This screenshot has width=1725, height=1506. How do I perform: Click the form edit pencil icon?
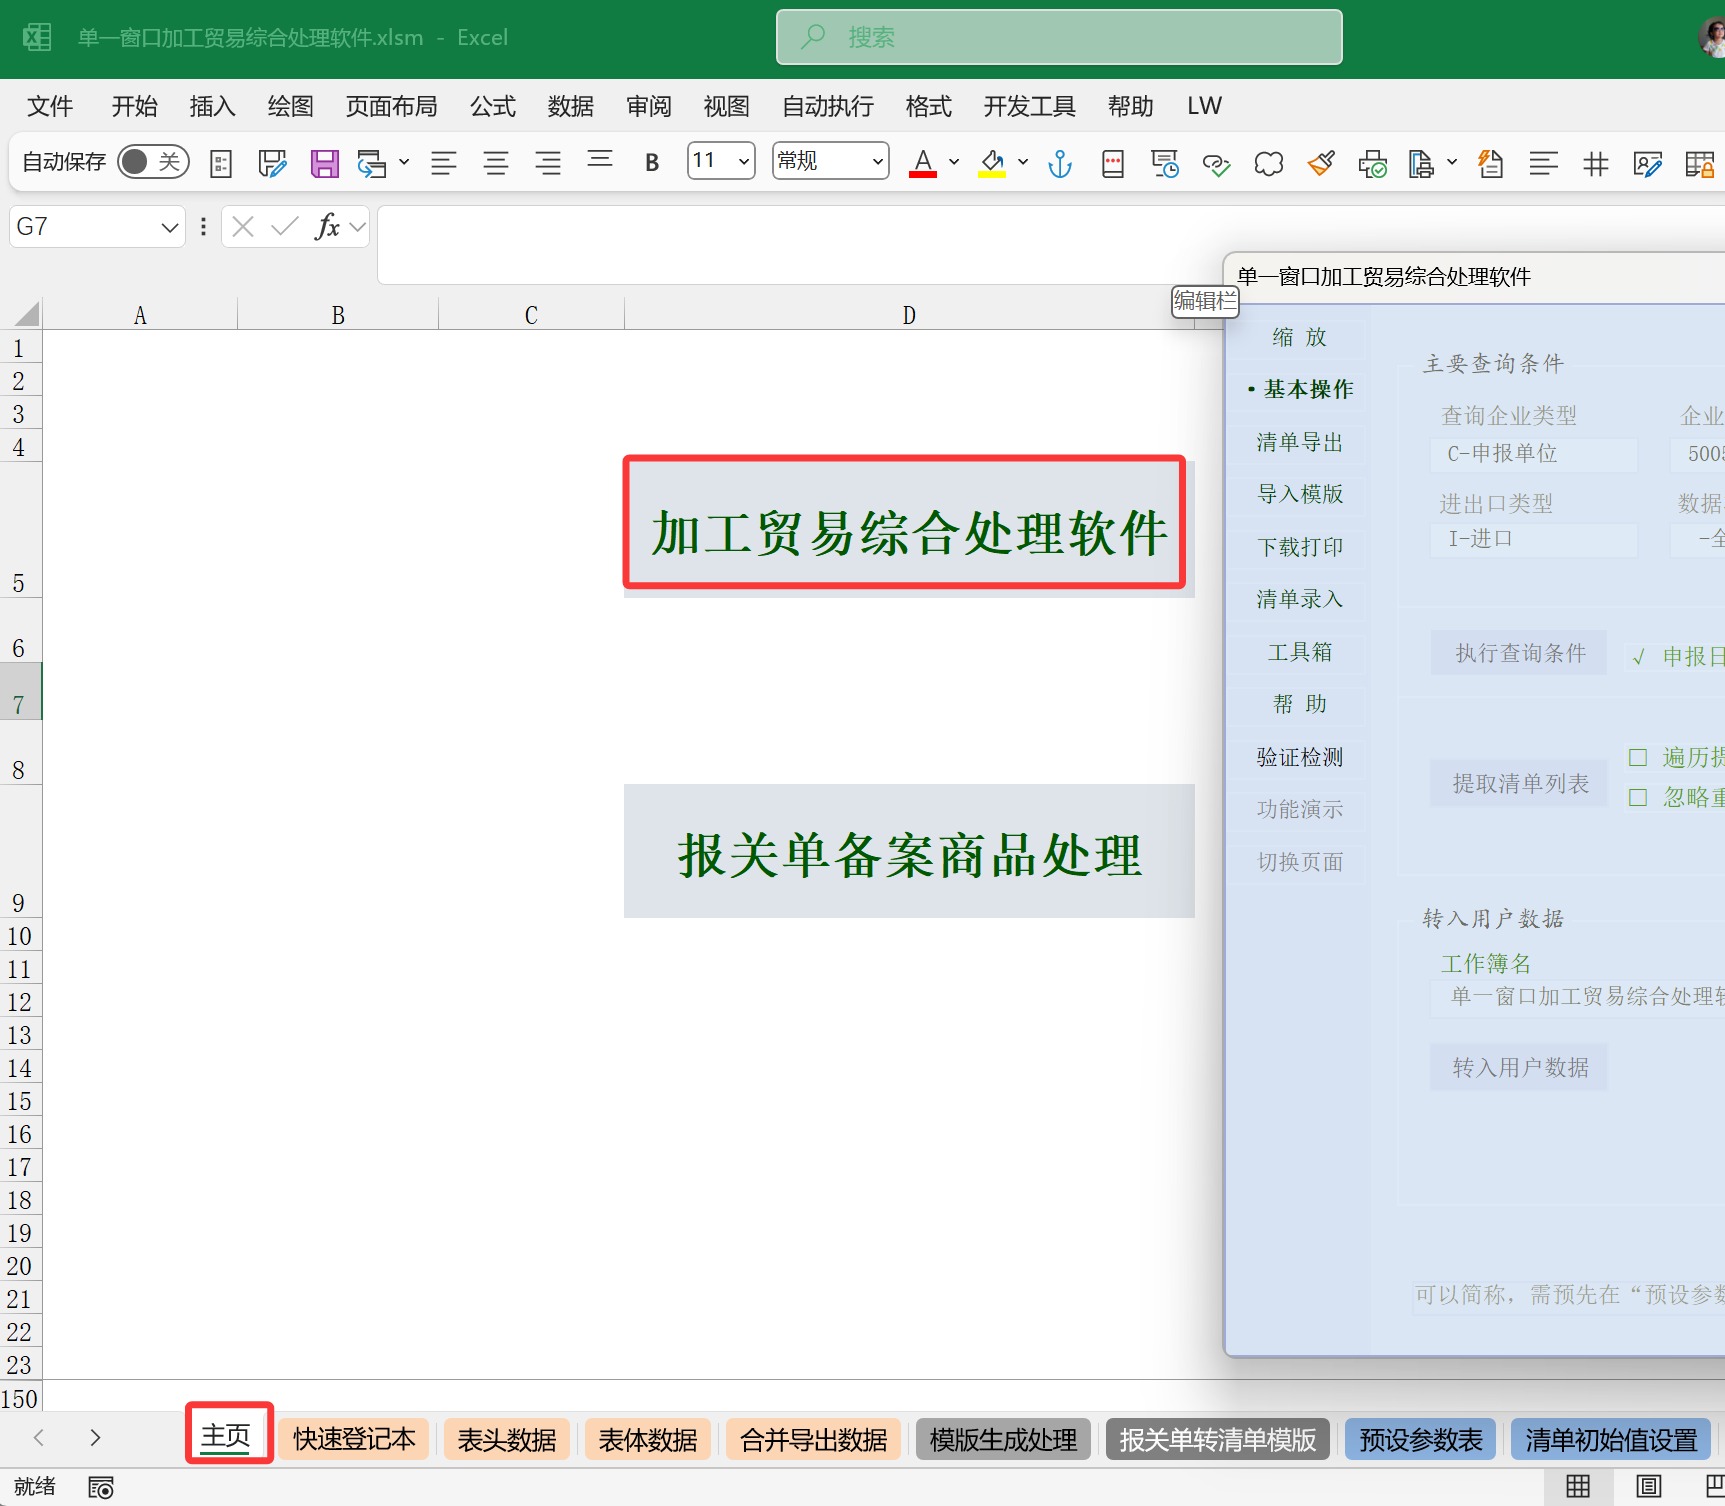pyautogui.click(x=272, y=163)
